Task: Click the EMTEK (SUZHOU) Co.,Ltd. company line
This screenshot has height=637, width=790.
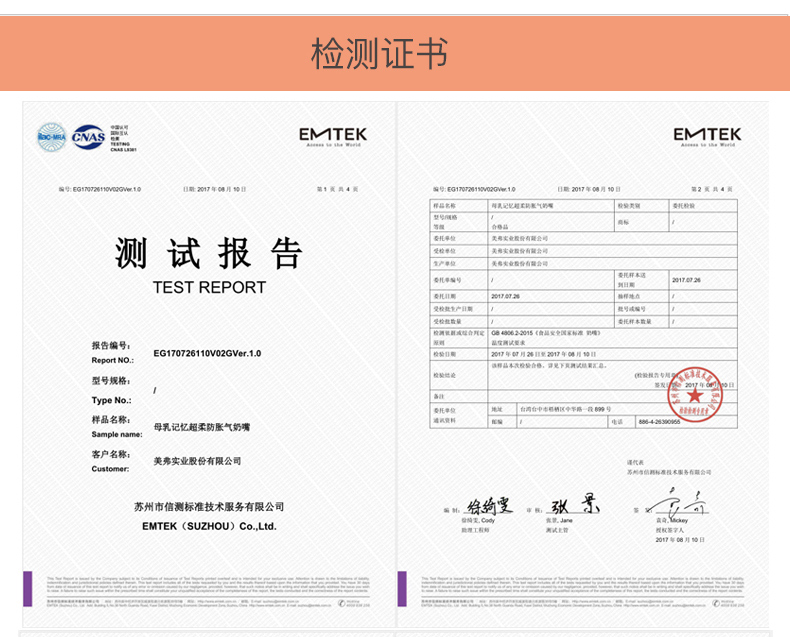Action: click(x=209, y=525)
